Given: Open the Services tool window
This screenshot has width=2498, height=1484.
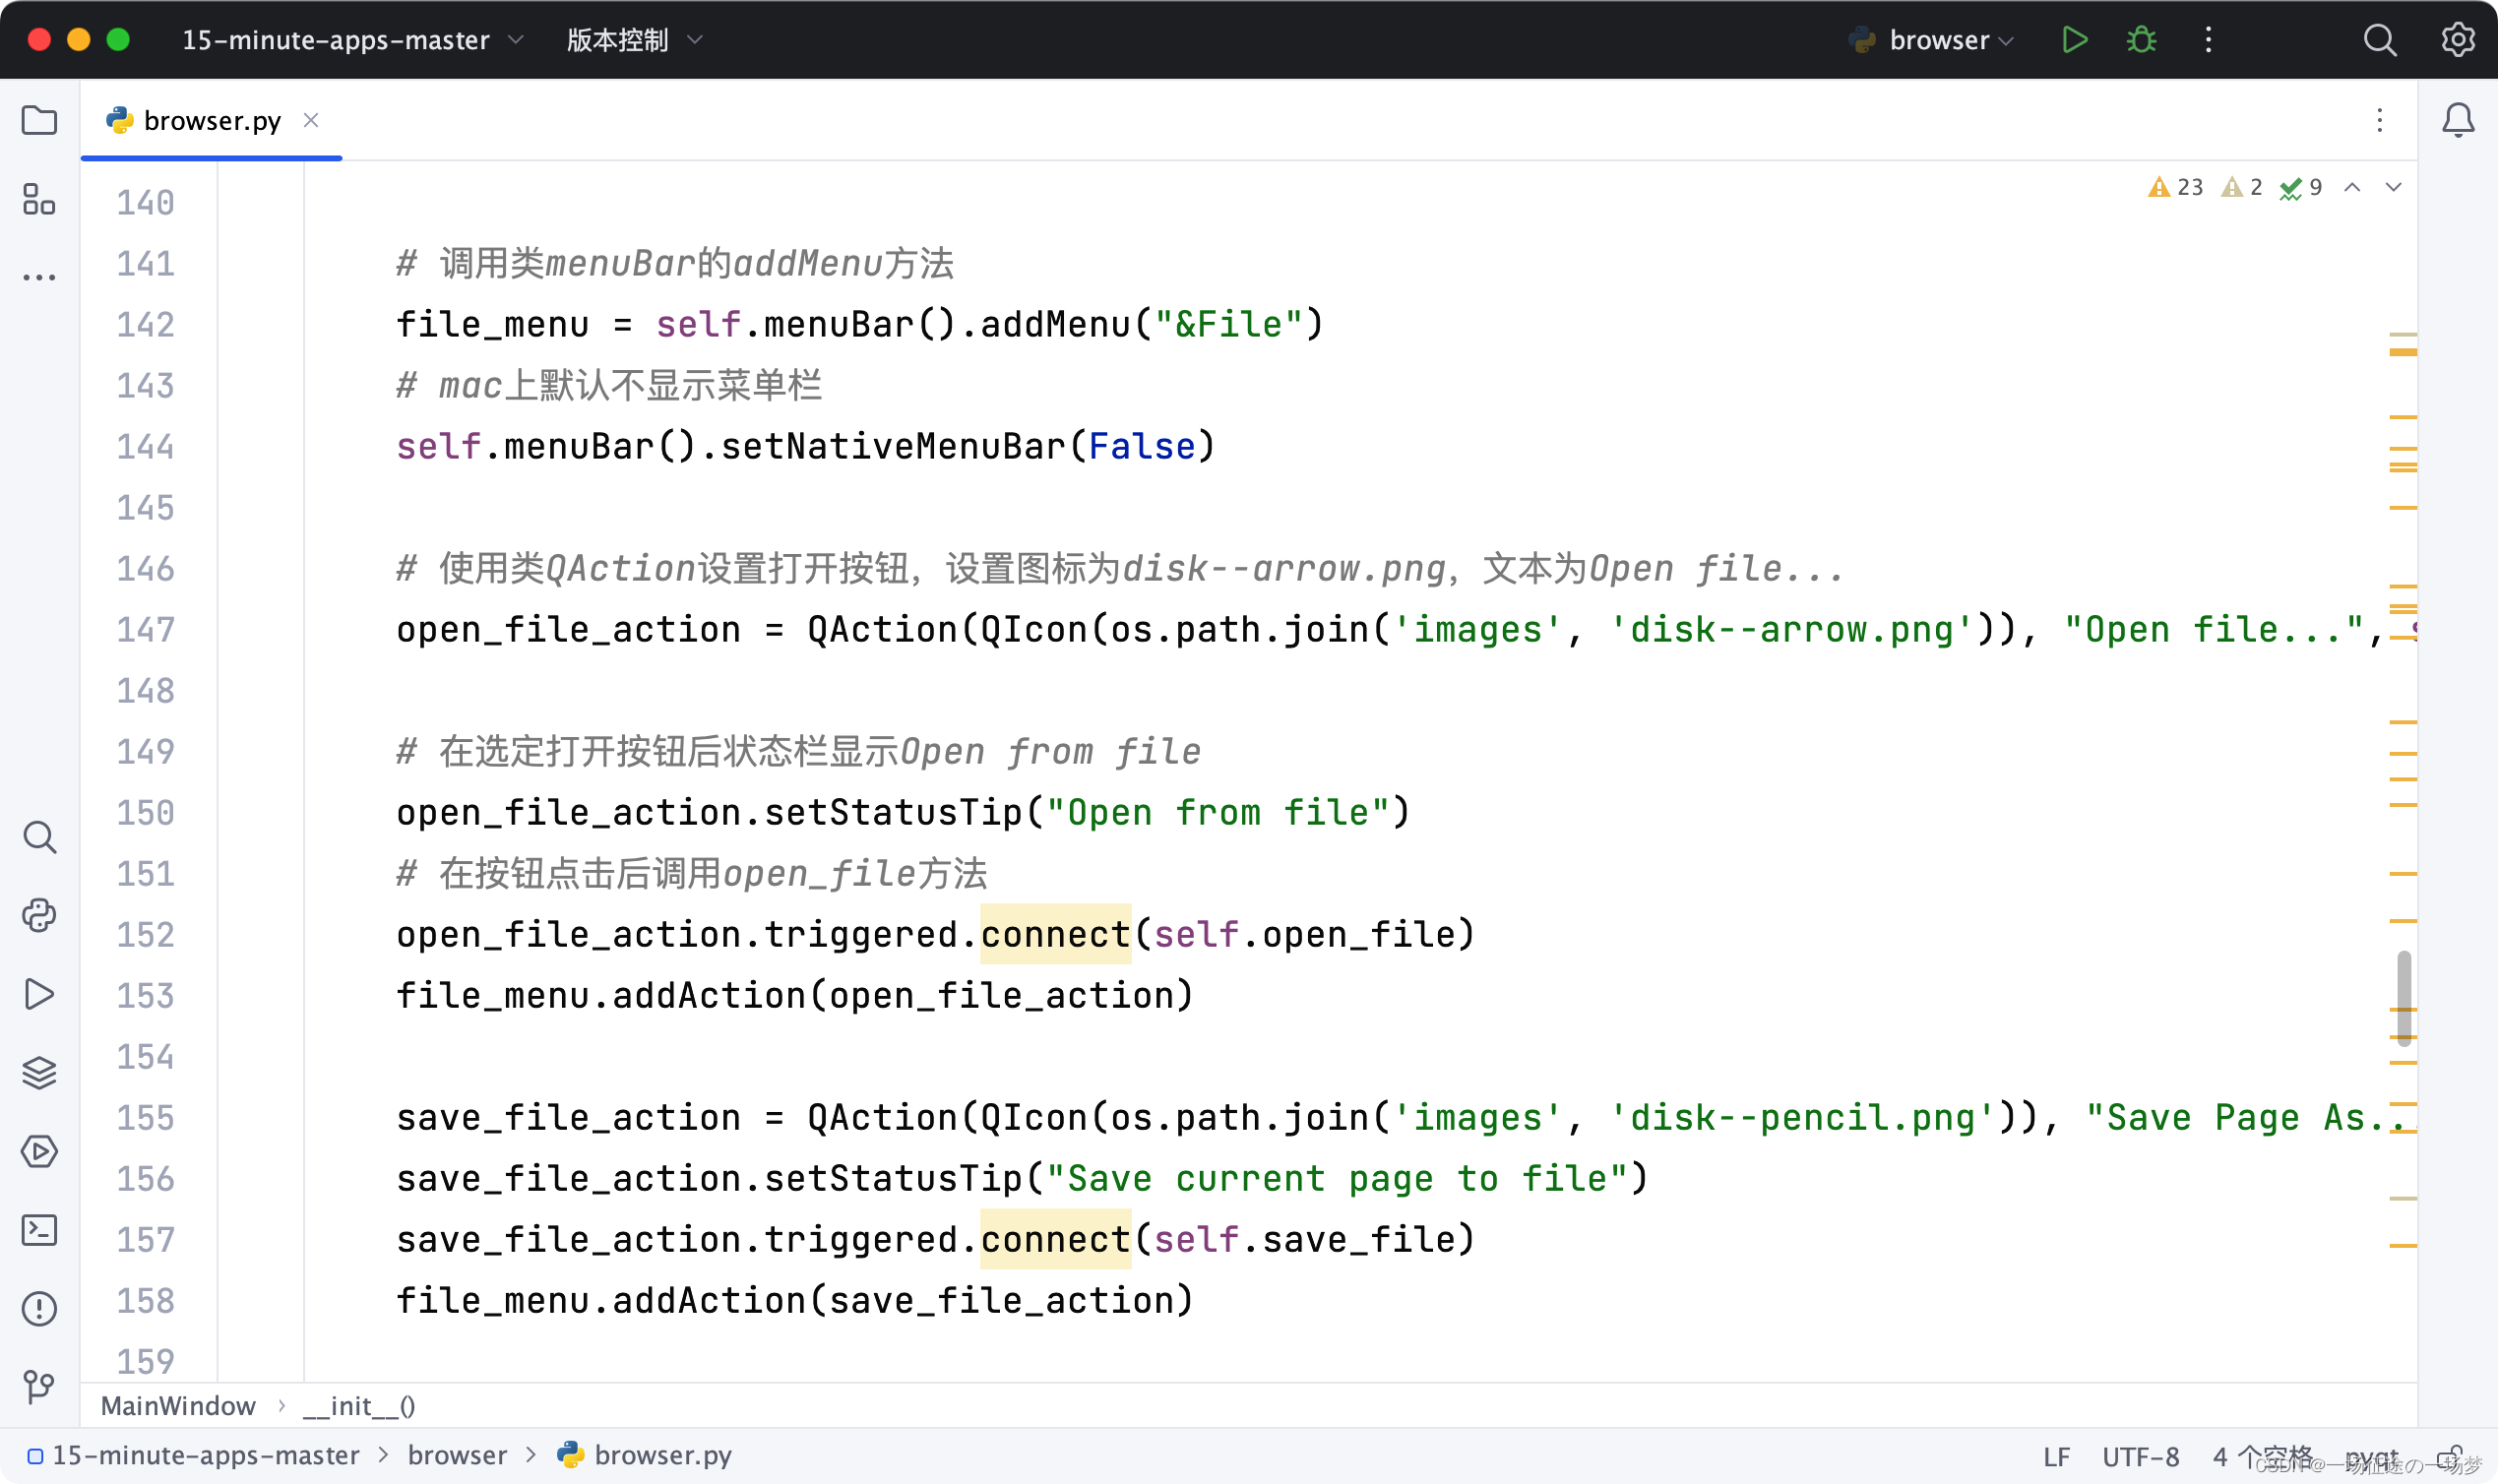Looking at the screenshot, I should pyautogui.click(x=39, y=1151).
